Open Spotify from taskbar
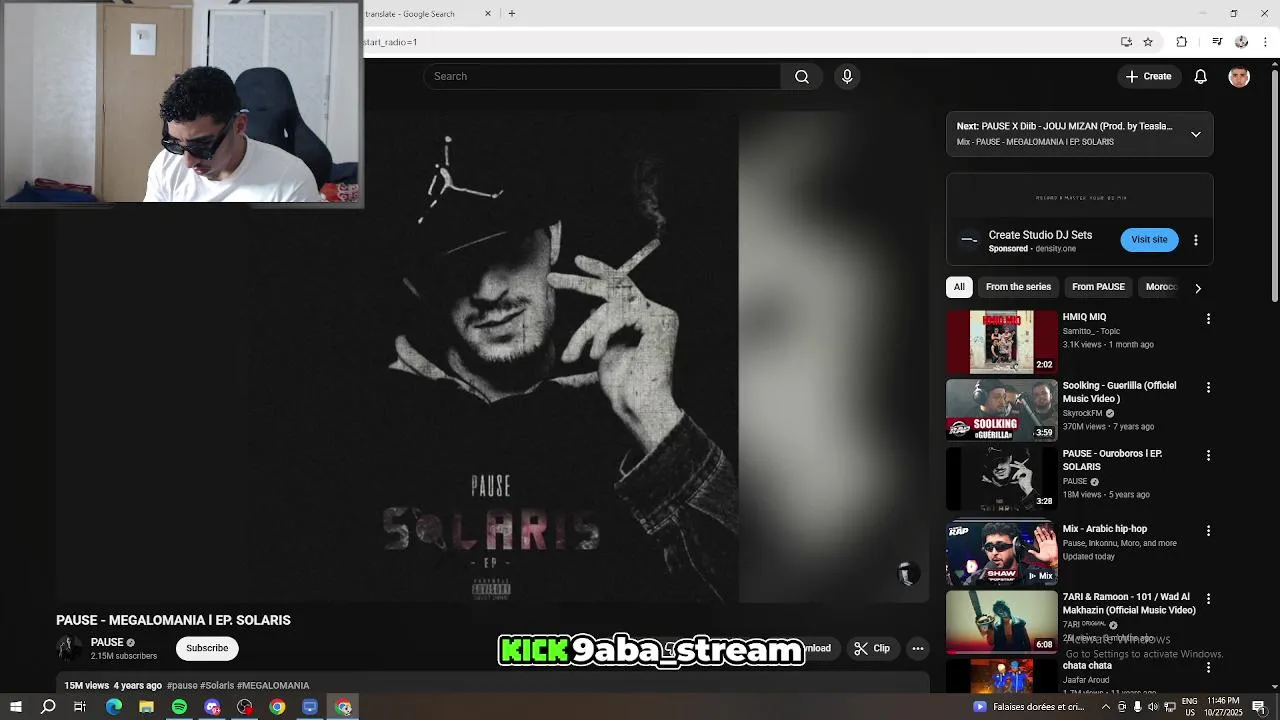This screenshot has height=720, width=1280. [x=179, y=707]
